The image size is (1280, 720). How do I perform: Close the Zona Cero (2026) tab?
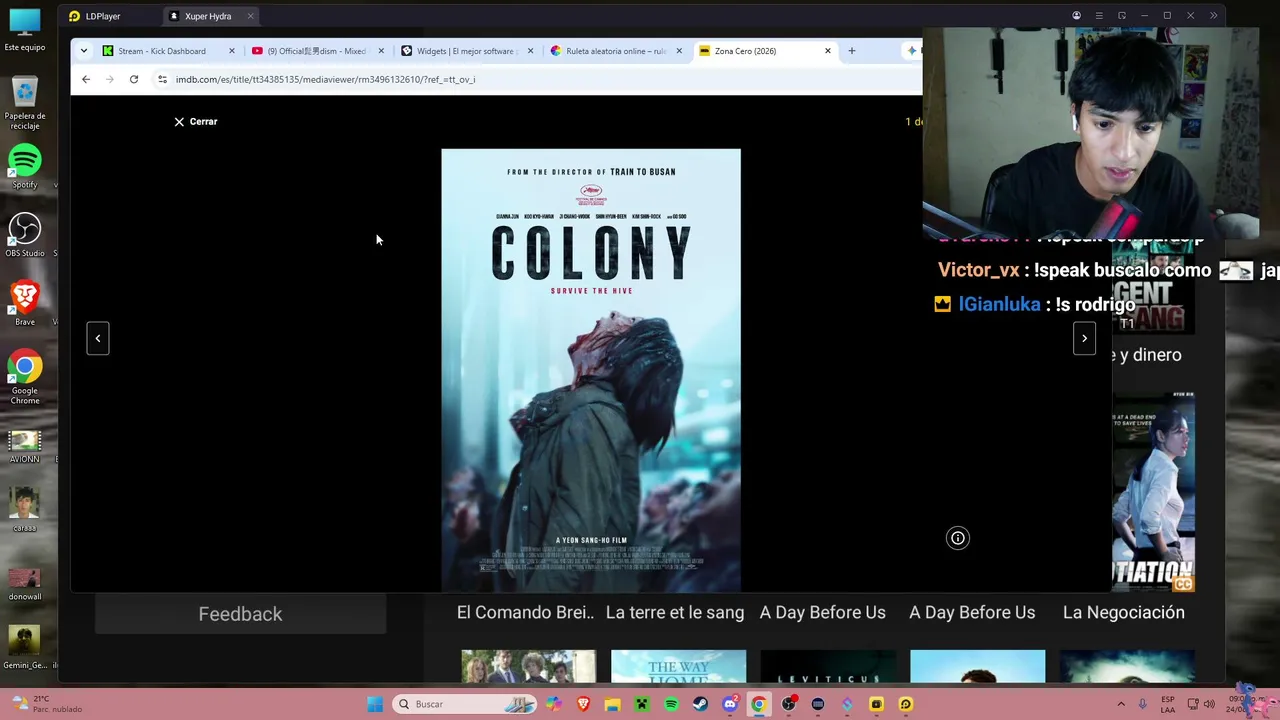coord(828,51)
